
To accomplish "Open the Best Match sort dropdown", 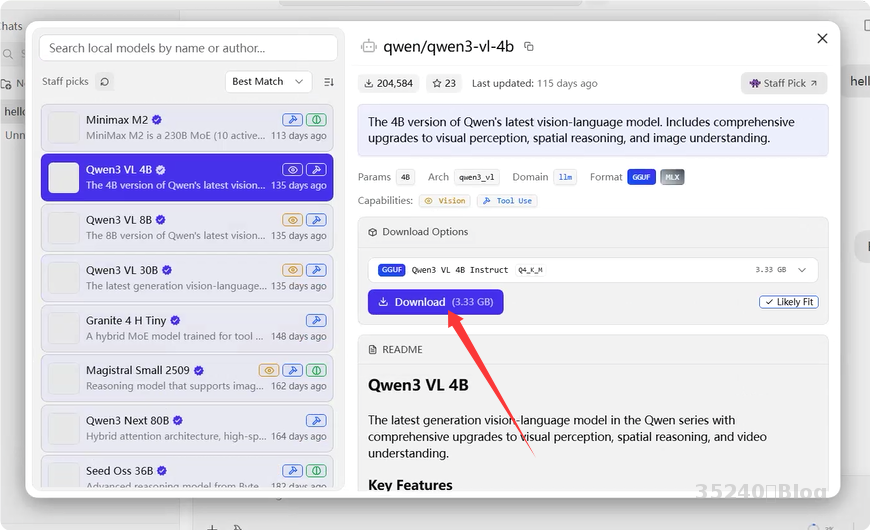I will pos(268,82).
